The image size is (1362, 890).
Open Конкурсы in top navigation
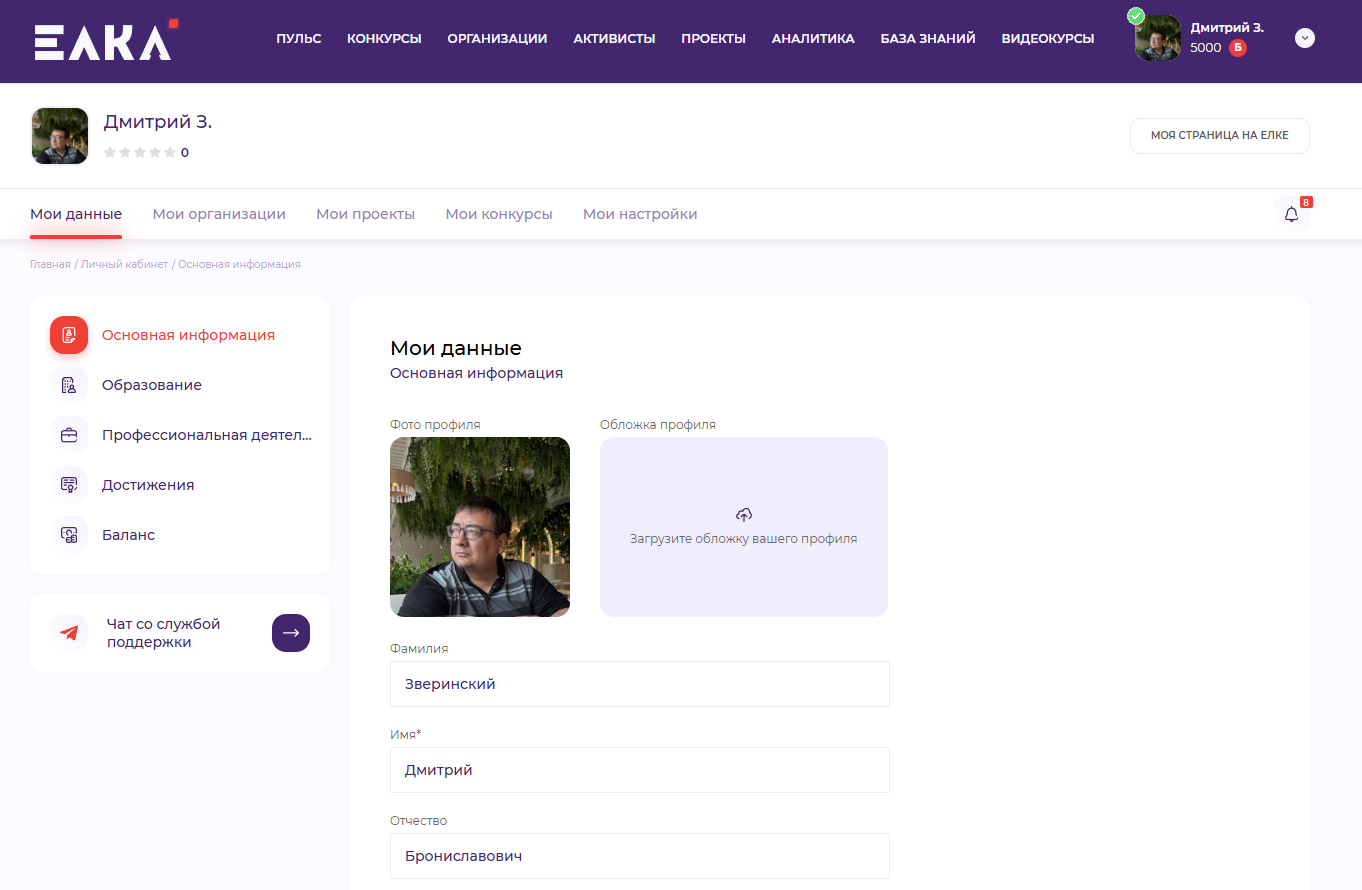click(384, 39)
